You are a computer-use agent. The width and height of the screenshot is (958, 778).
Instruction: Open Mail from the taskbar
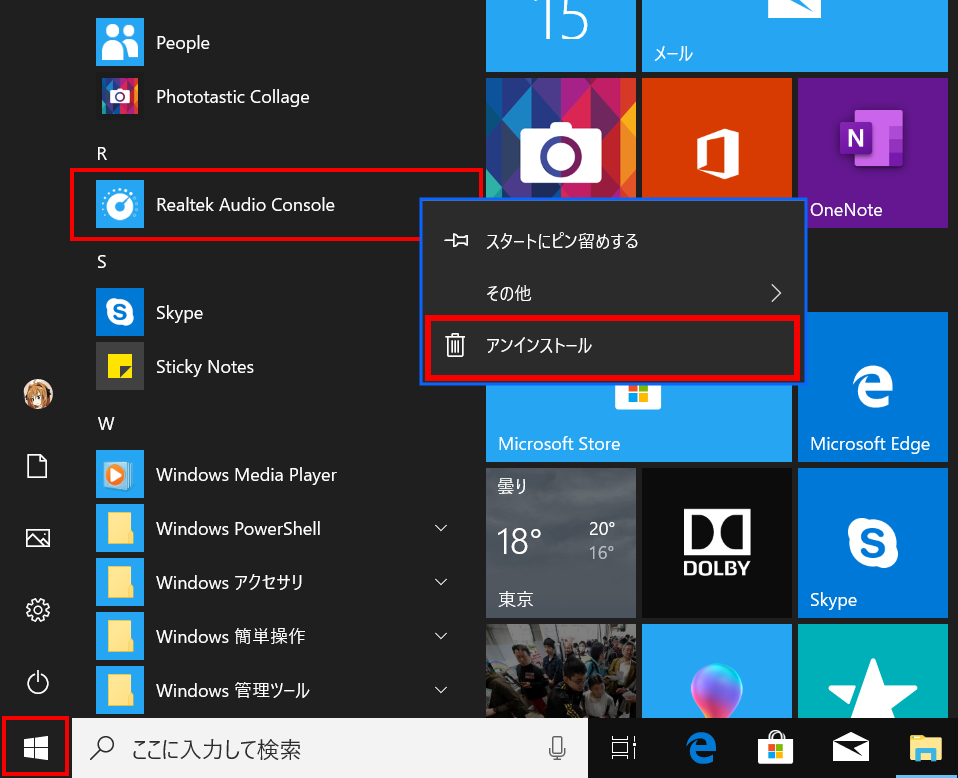[851, 748]
